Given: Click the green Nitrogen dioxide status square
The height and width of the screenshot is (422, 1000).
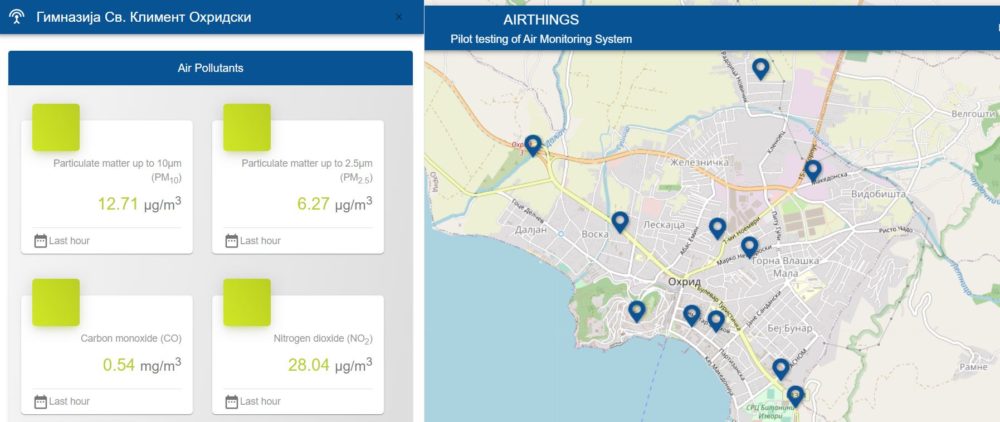Looking at the screenshot, I should pyautogui.click(x=247, y=302).
